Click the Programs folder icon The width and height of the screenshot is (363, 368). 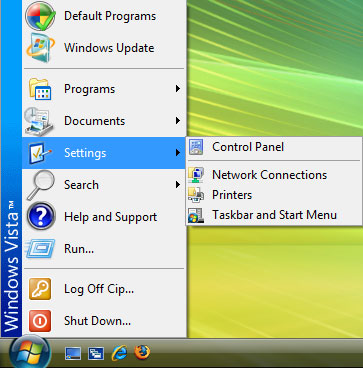pyautogui.click(x=40, y=89)
